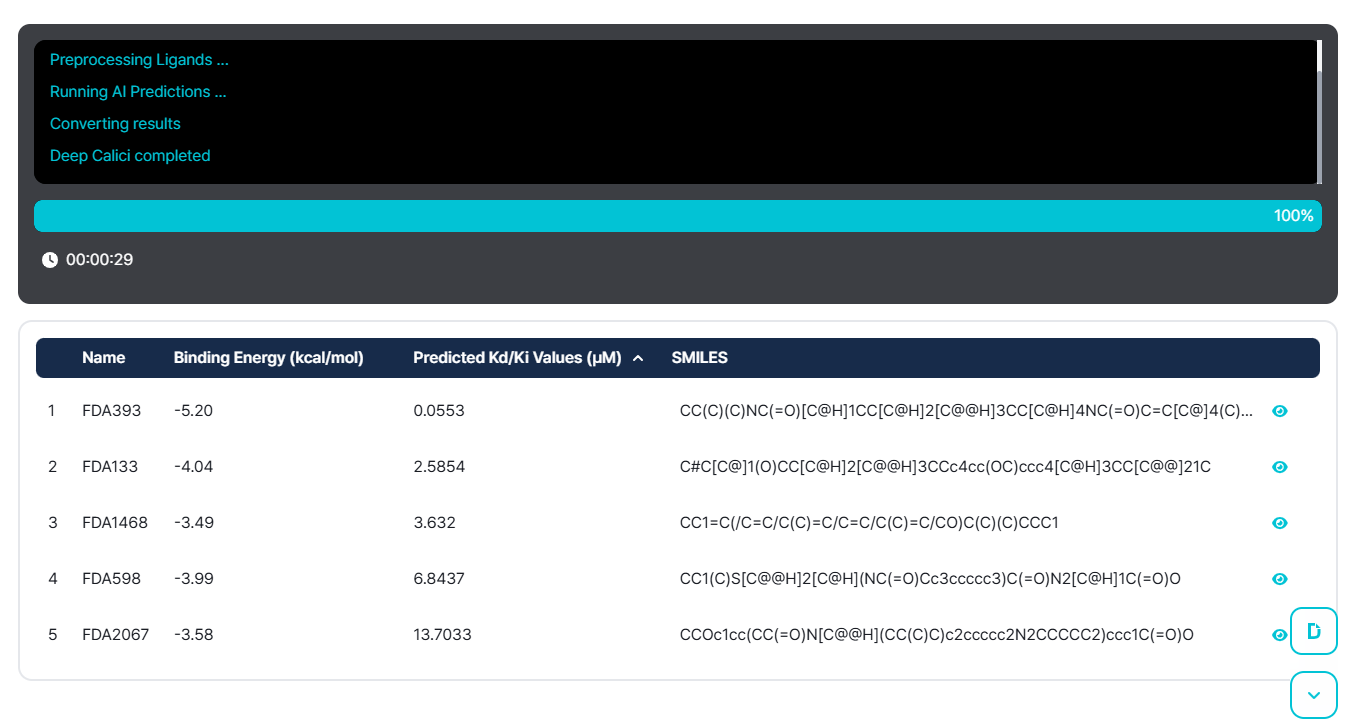Click the FDA2067 name cell
Screen dimensions: 1355x726
tap(115, 635)
